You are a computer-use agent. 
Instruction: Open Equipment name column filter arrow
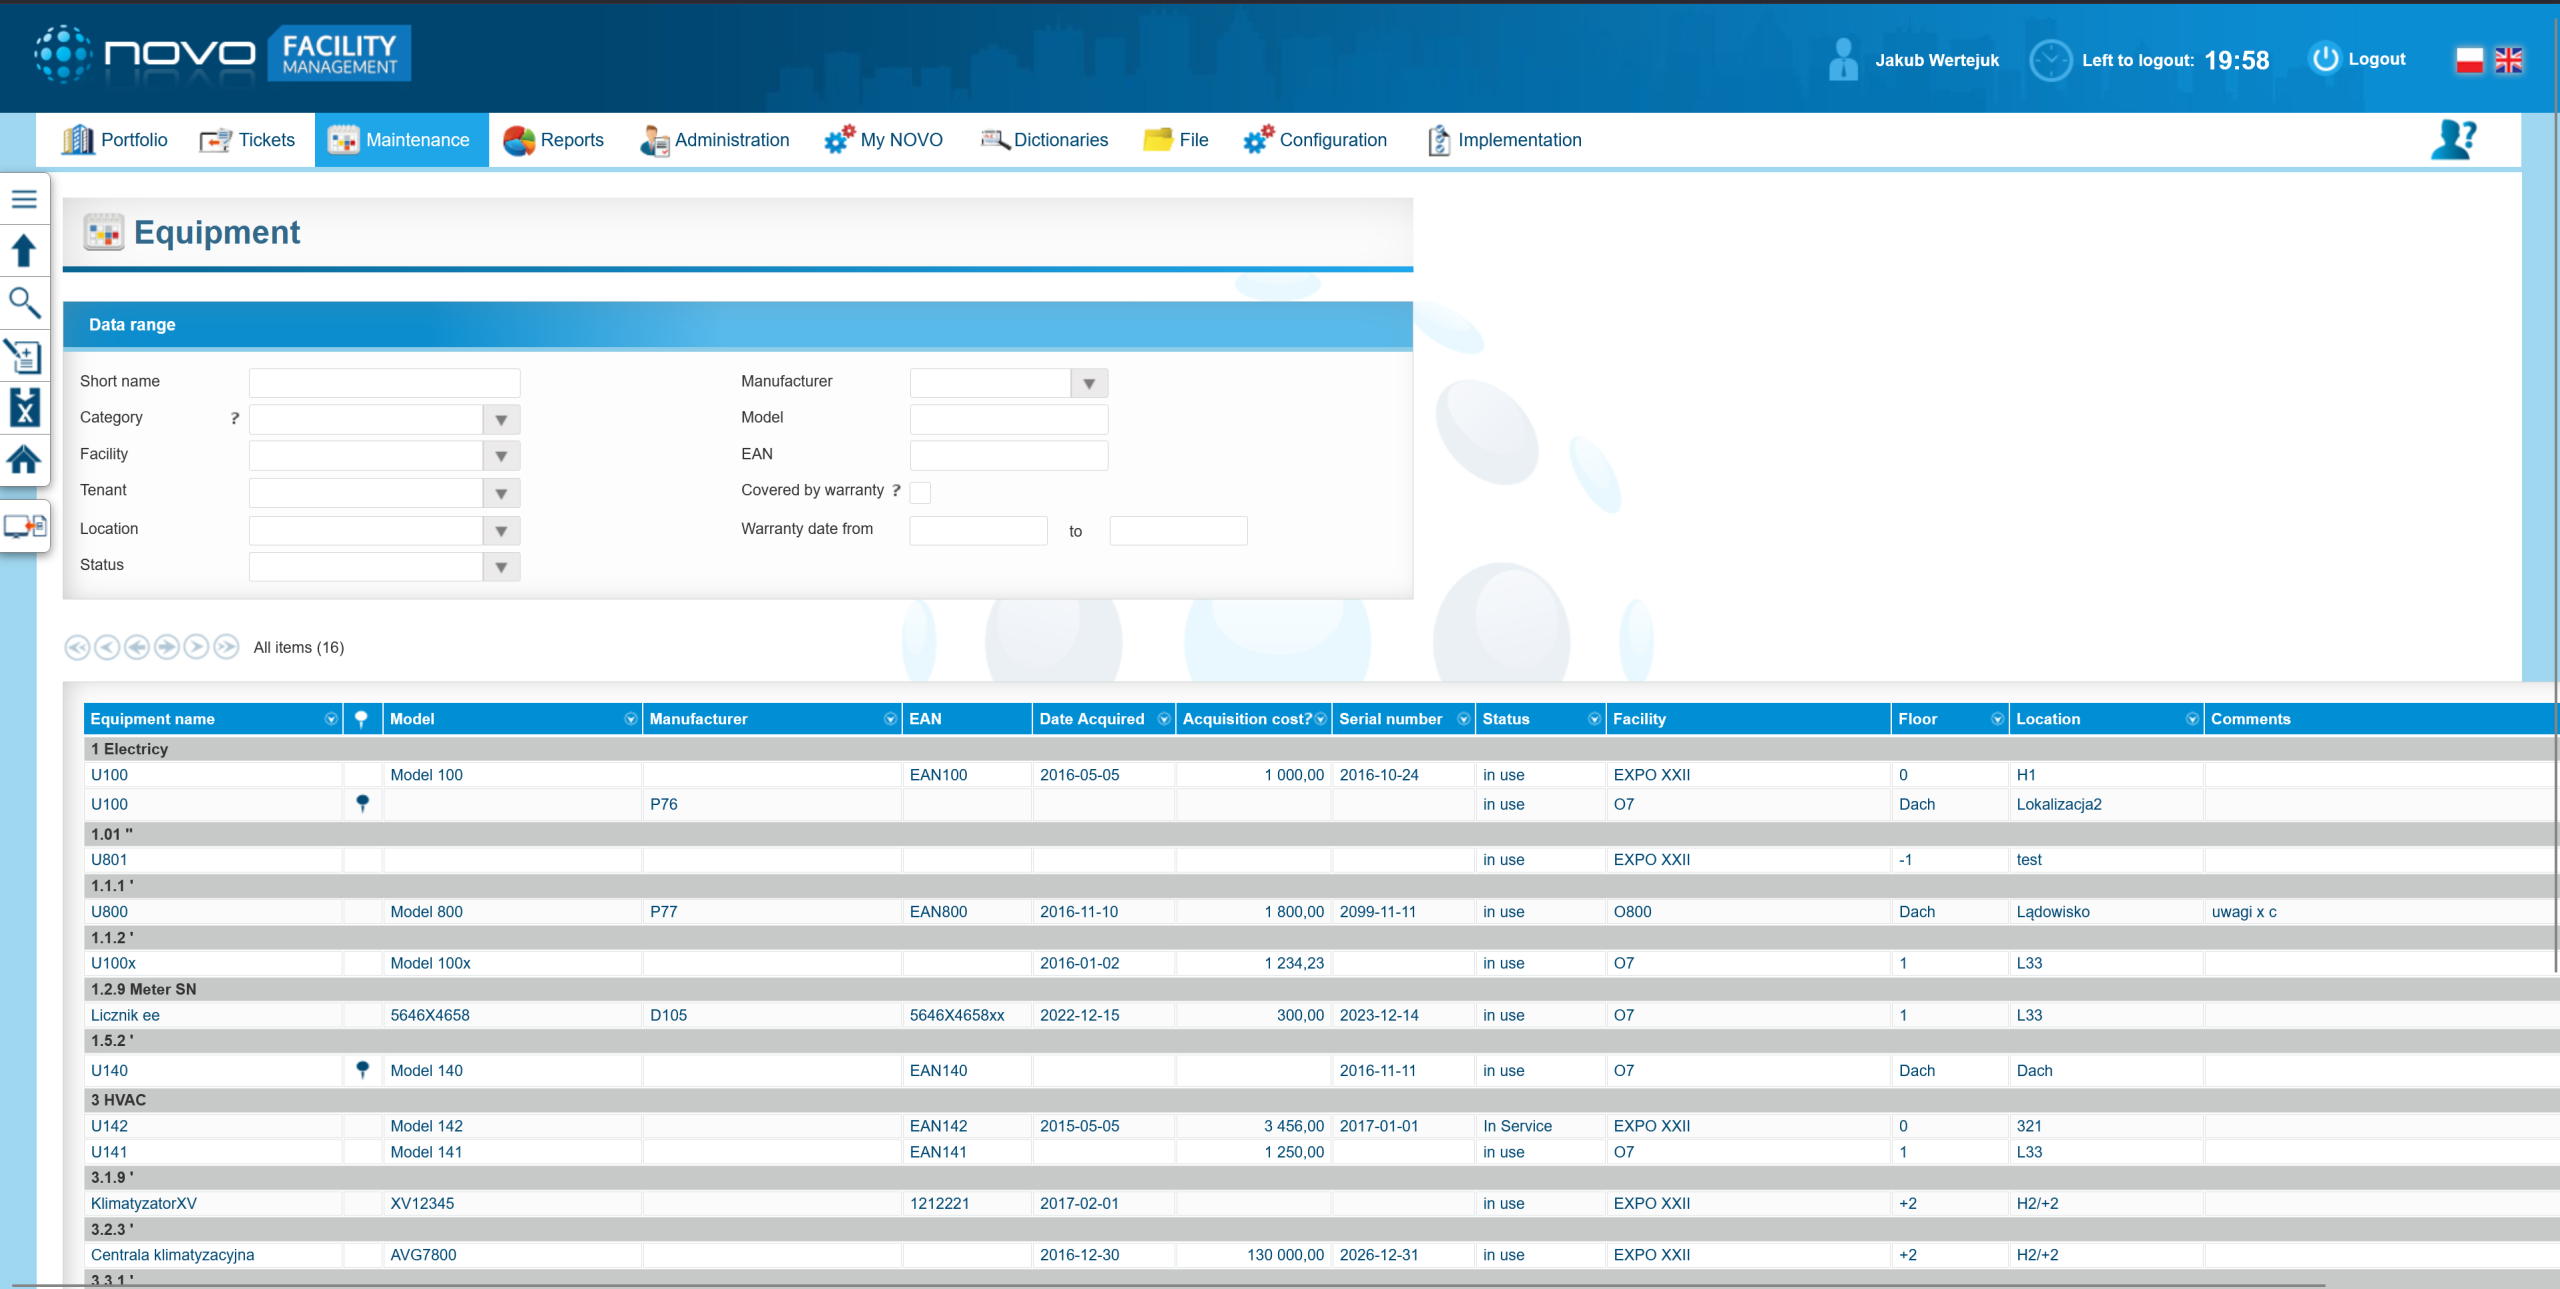point(331,719)
